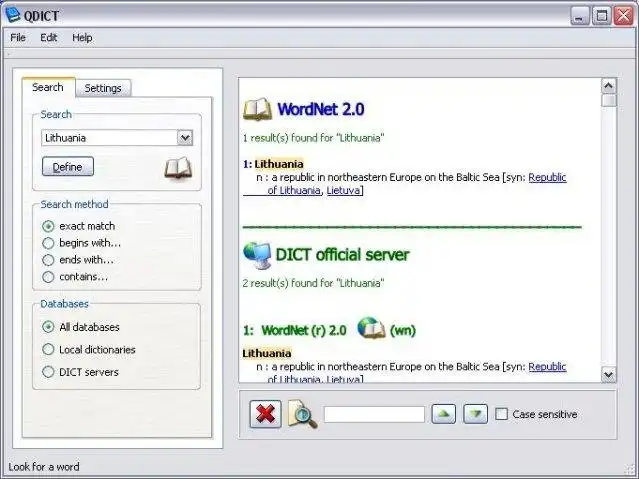Click the results scrollbar down arrow
Screen dimensions: 639x479
pos(608,374)
